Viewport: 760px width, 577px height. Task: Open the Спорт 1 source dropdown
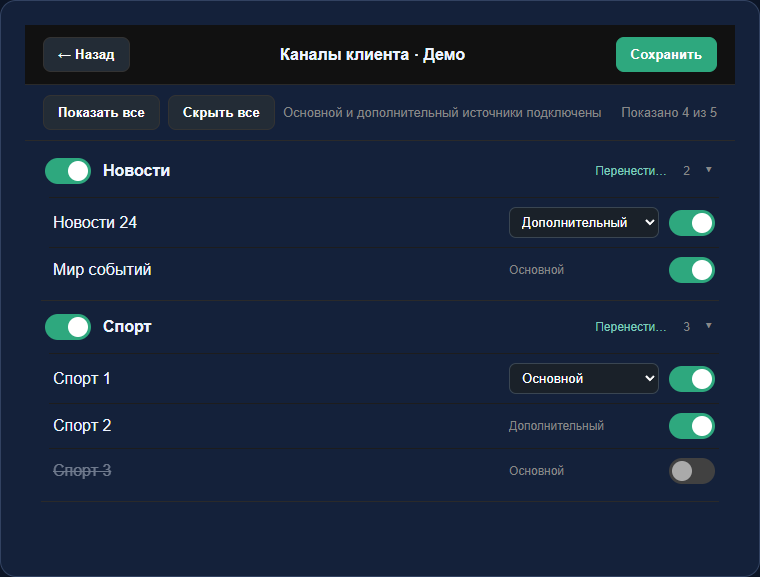tap(584, 379)
